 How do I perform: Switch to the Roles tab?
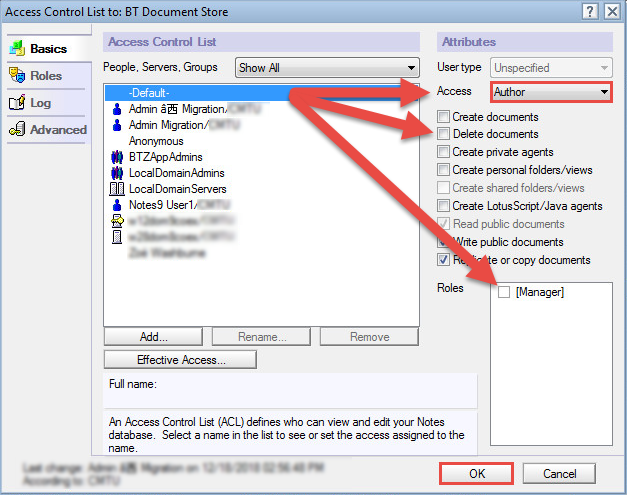pos(46,76)
